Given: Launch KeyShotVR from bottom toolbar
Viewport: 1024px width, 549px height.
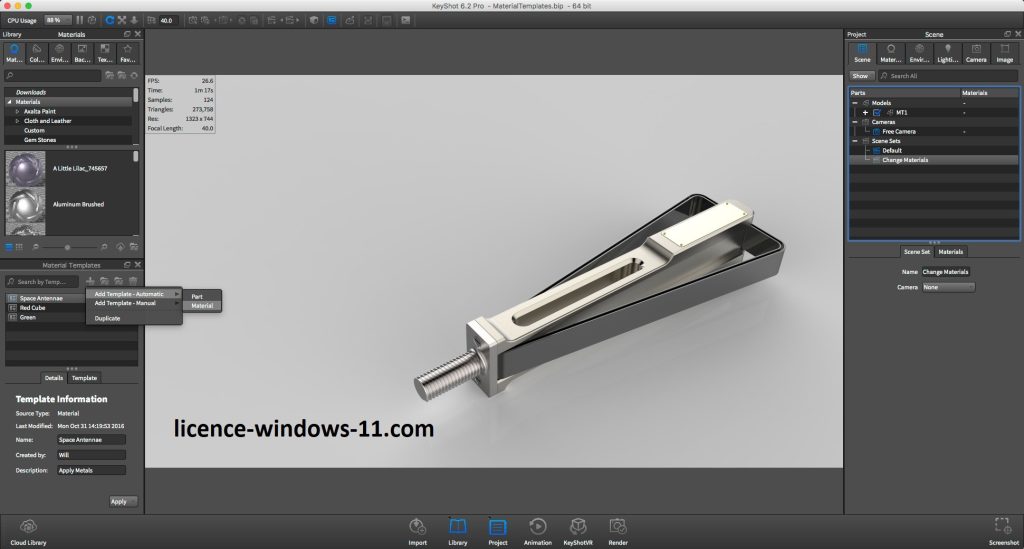Looking at the screenshot, I should point(578,529).
